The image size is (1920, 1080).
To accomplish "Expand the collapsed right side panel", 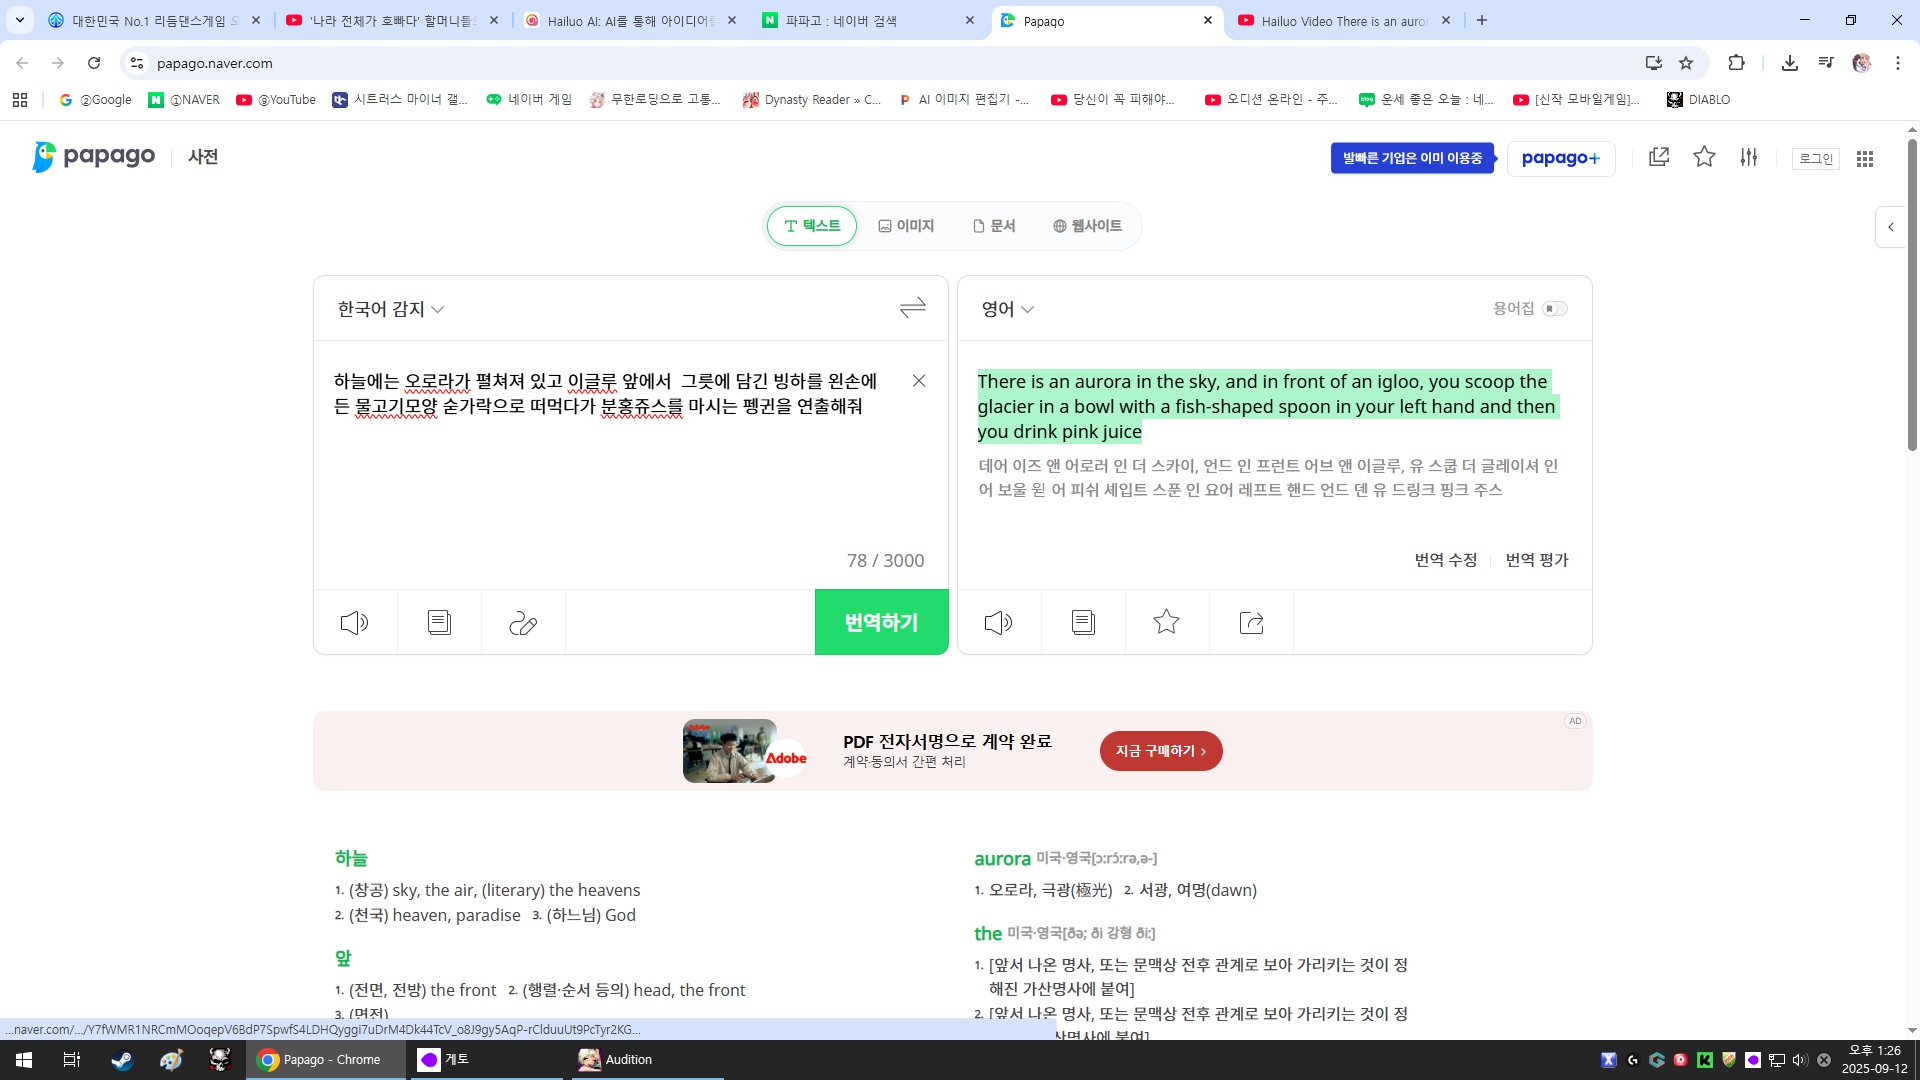I will [x=1890, y=227].
